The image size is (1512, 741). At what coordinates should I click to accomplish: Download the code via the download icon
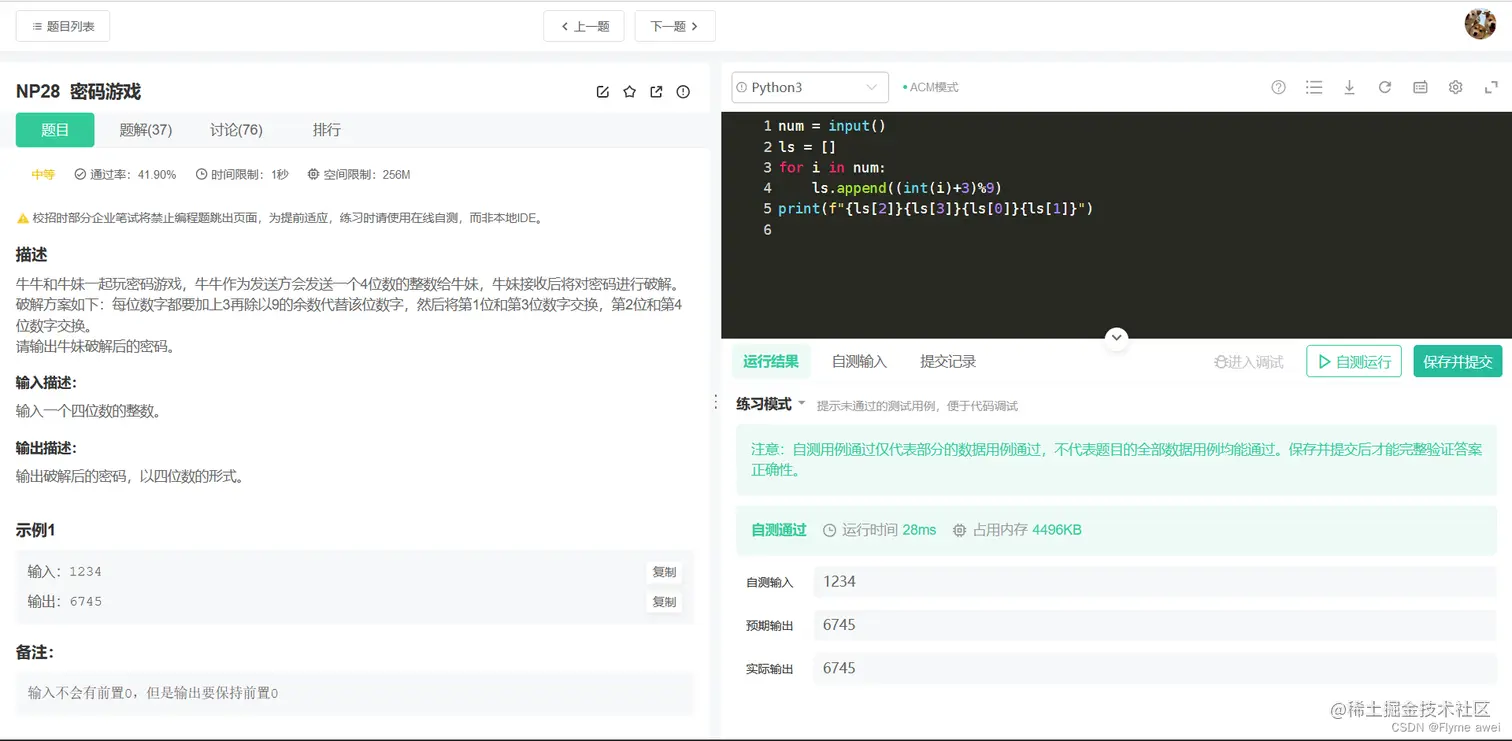1349,87
